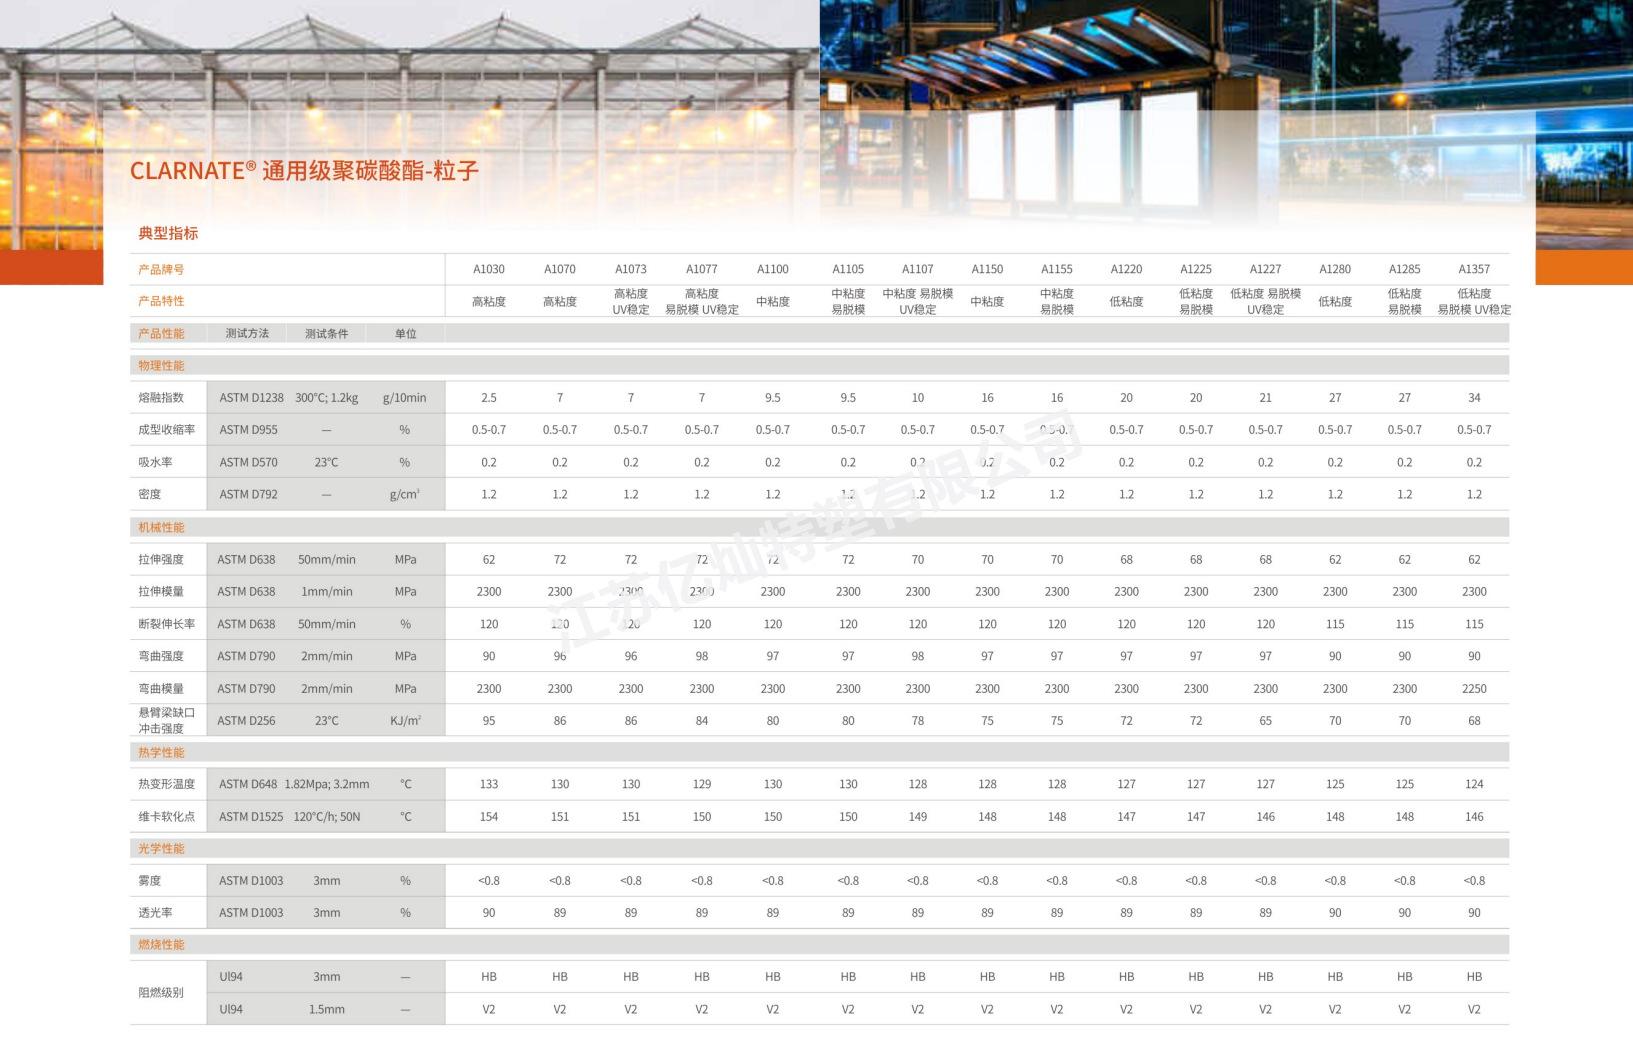The height and width of the screenshot is (1060, 1633).
Task: Click the 测试方法 column header
Action: click(247, 333)
